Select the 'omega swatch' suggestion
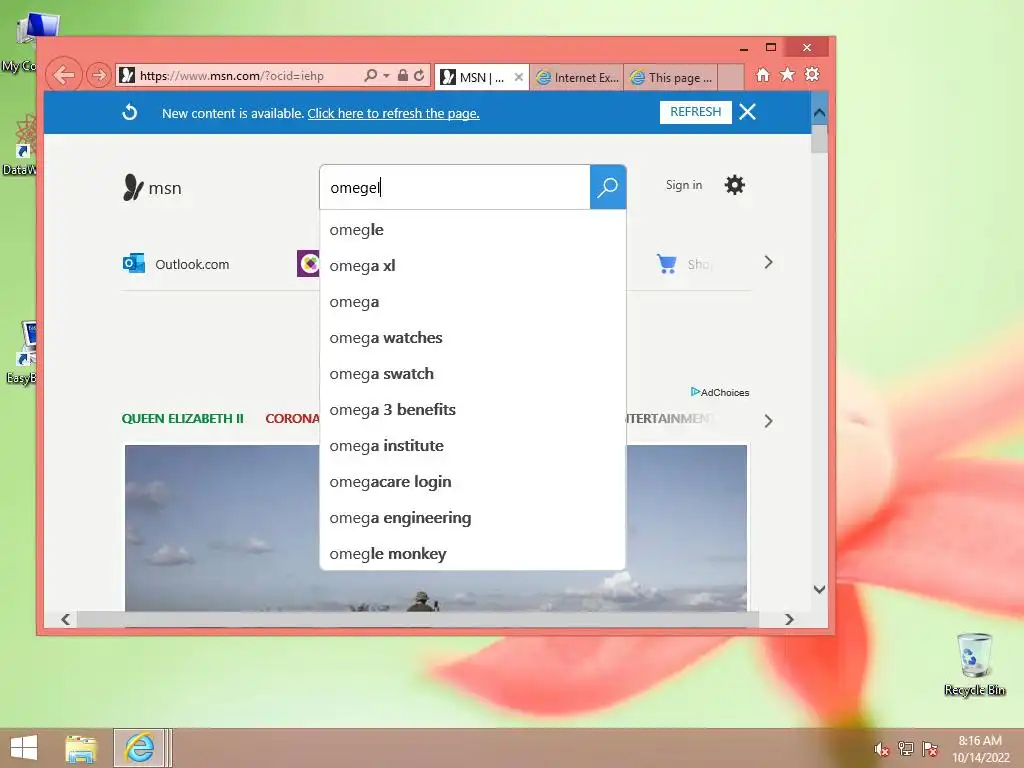Image resolution: width=1024 pixels, height=768 pixels. 472,374
